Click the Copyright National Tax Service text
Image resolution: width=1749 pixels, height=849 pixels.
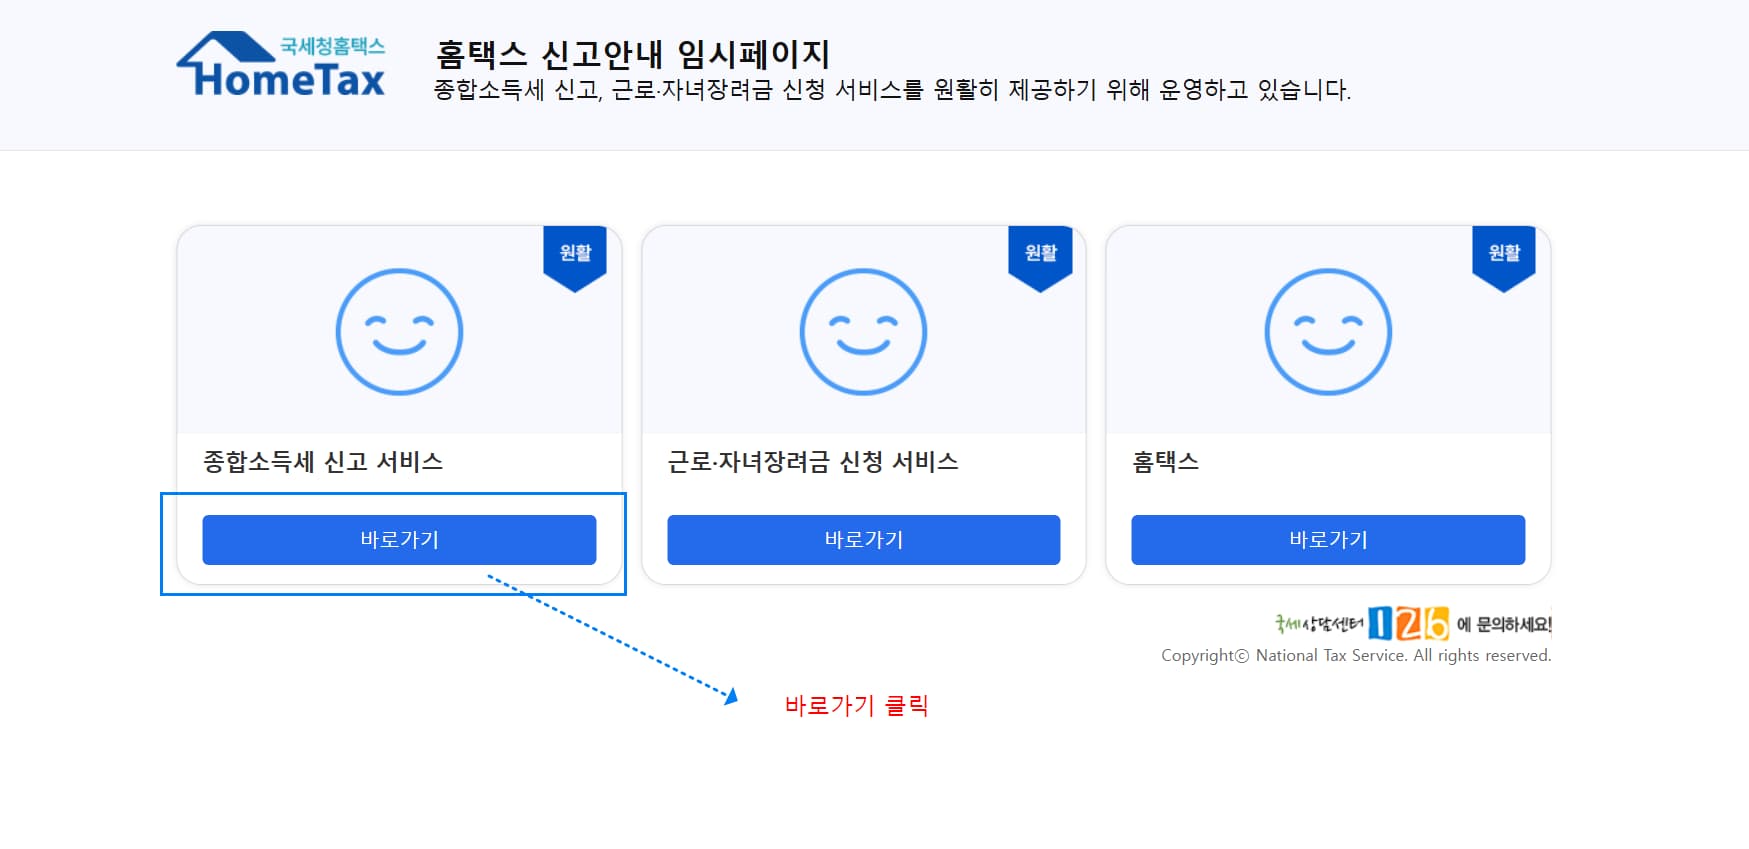1356,656
